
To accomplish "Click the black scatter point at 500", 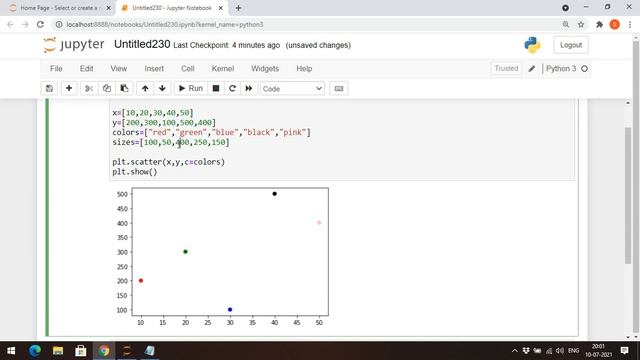I will [275, 194].
